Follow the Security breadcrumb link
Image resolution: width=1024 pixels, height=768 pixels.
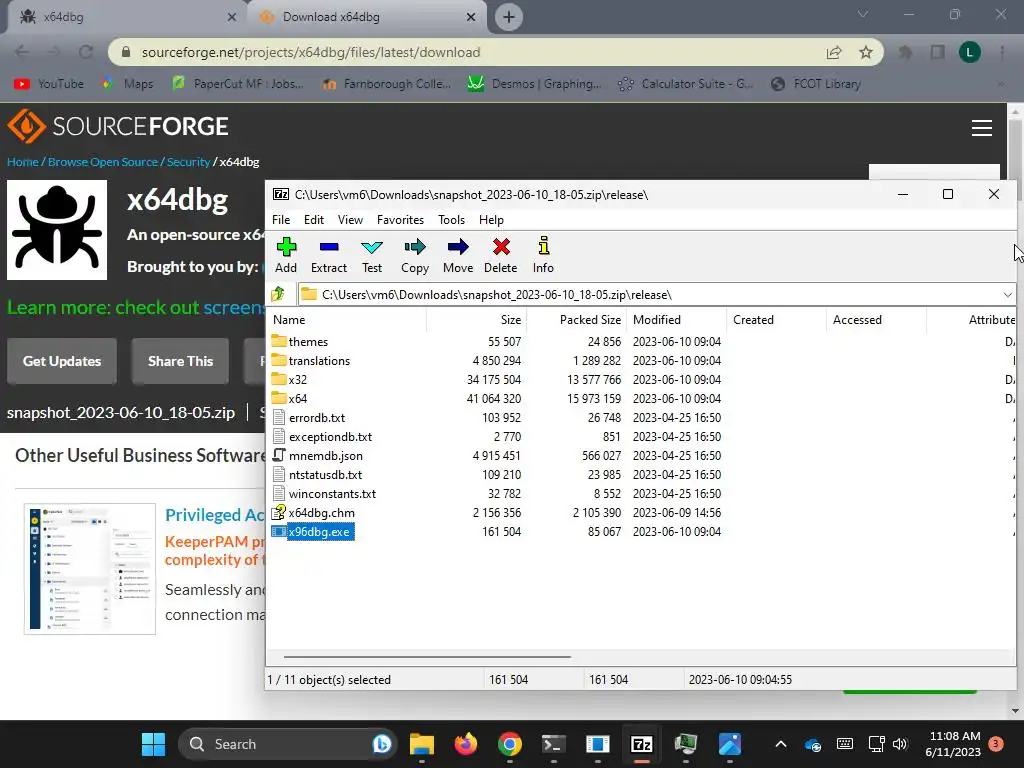click(x=188, y=162)
